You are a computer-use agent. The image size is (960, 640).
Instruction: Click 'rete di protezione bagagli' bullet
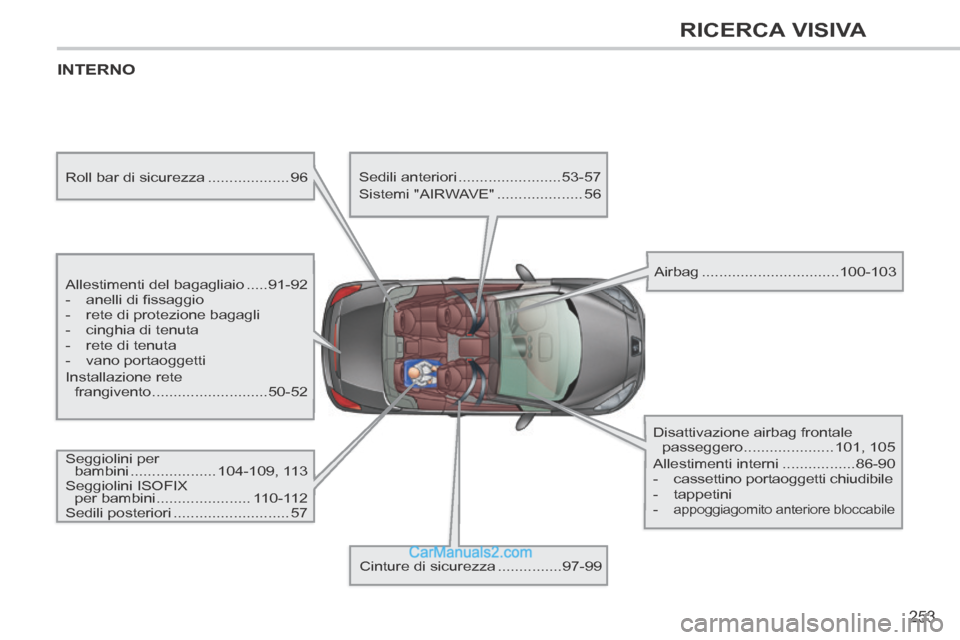click(163, 315)
